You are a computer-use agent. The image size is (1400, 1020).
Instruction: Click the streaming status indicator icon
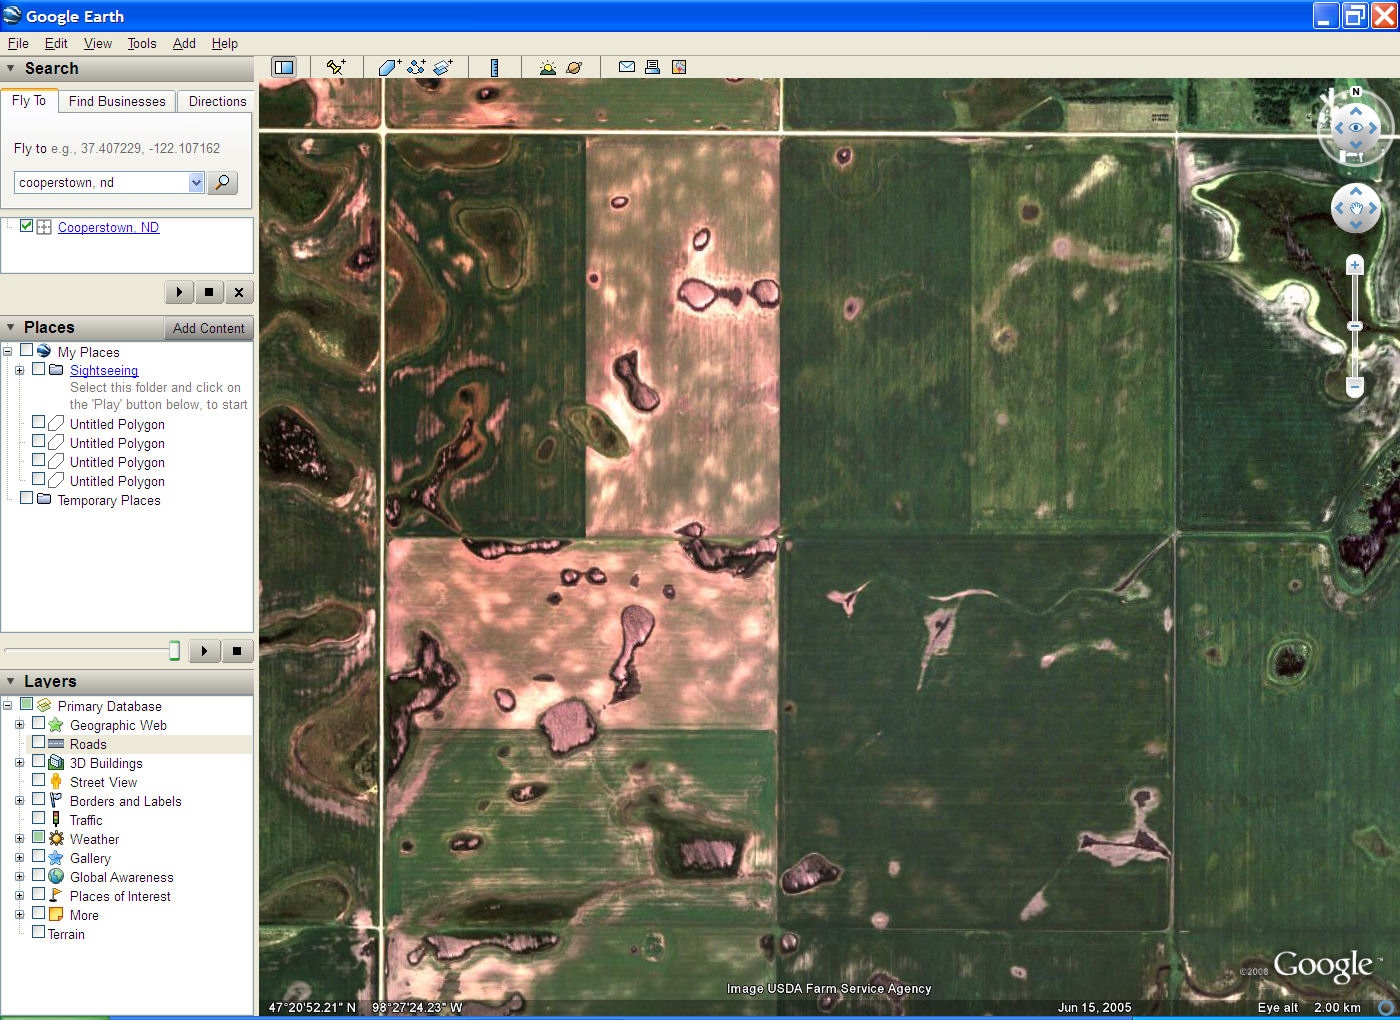click(1386, 1008)
